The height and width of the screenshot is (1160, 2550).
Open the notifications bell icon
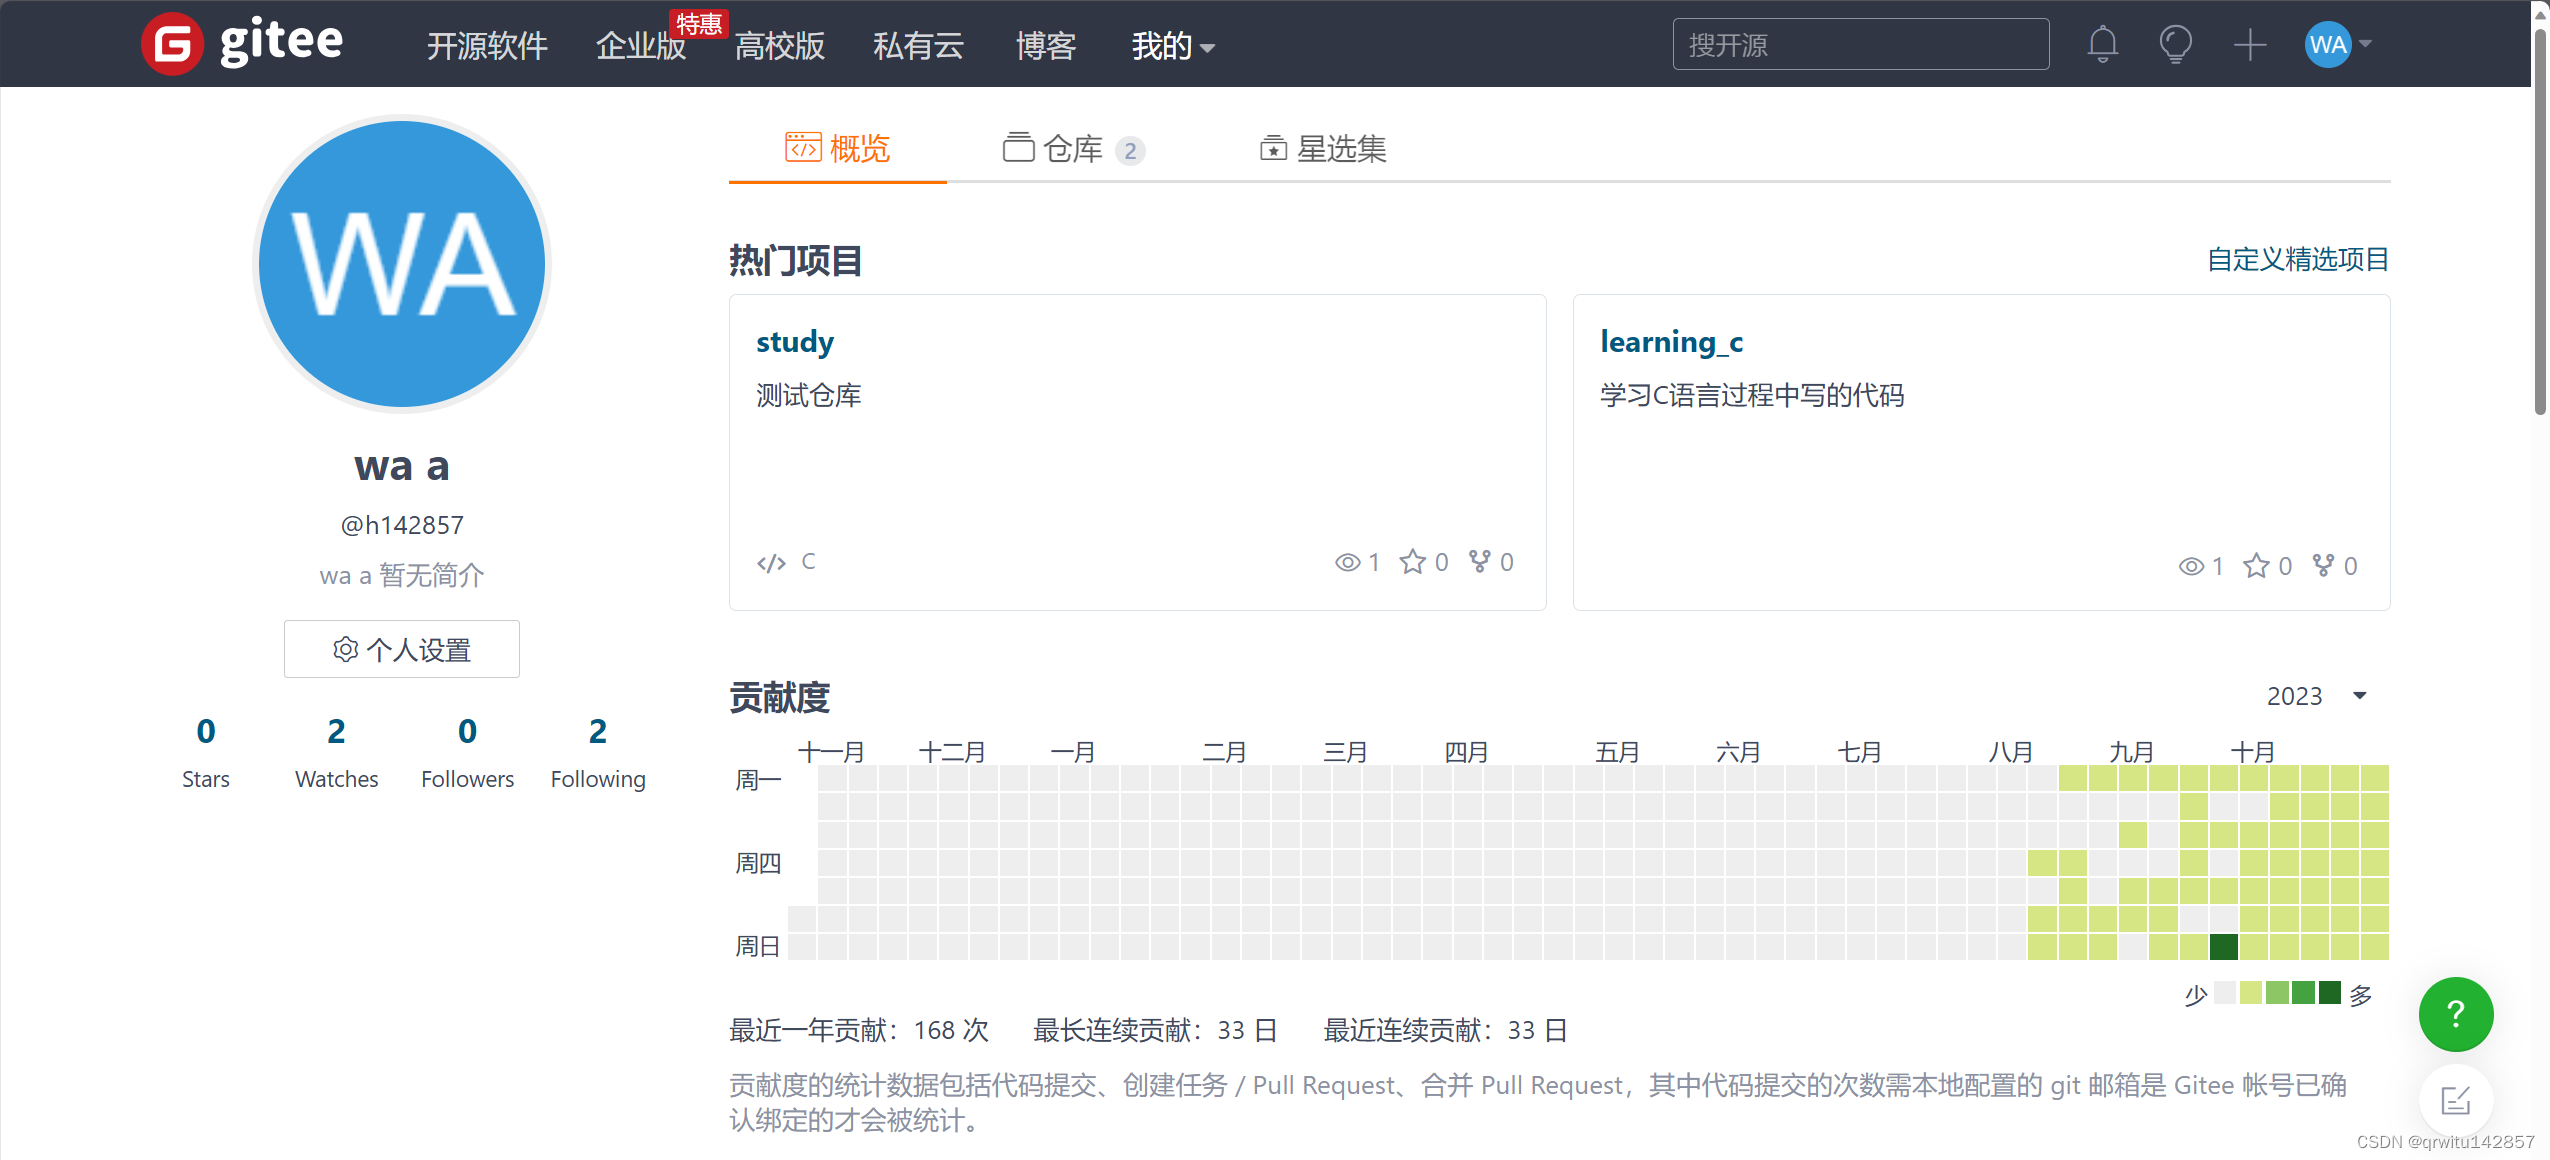pyautogui.click(x=2102, y=44)
